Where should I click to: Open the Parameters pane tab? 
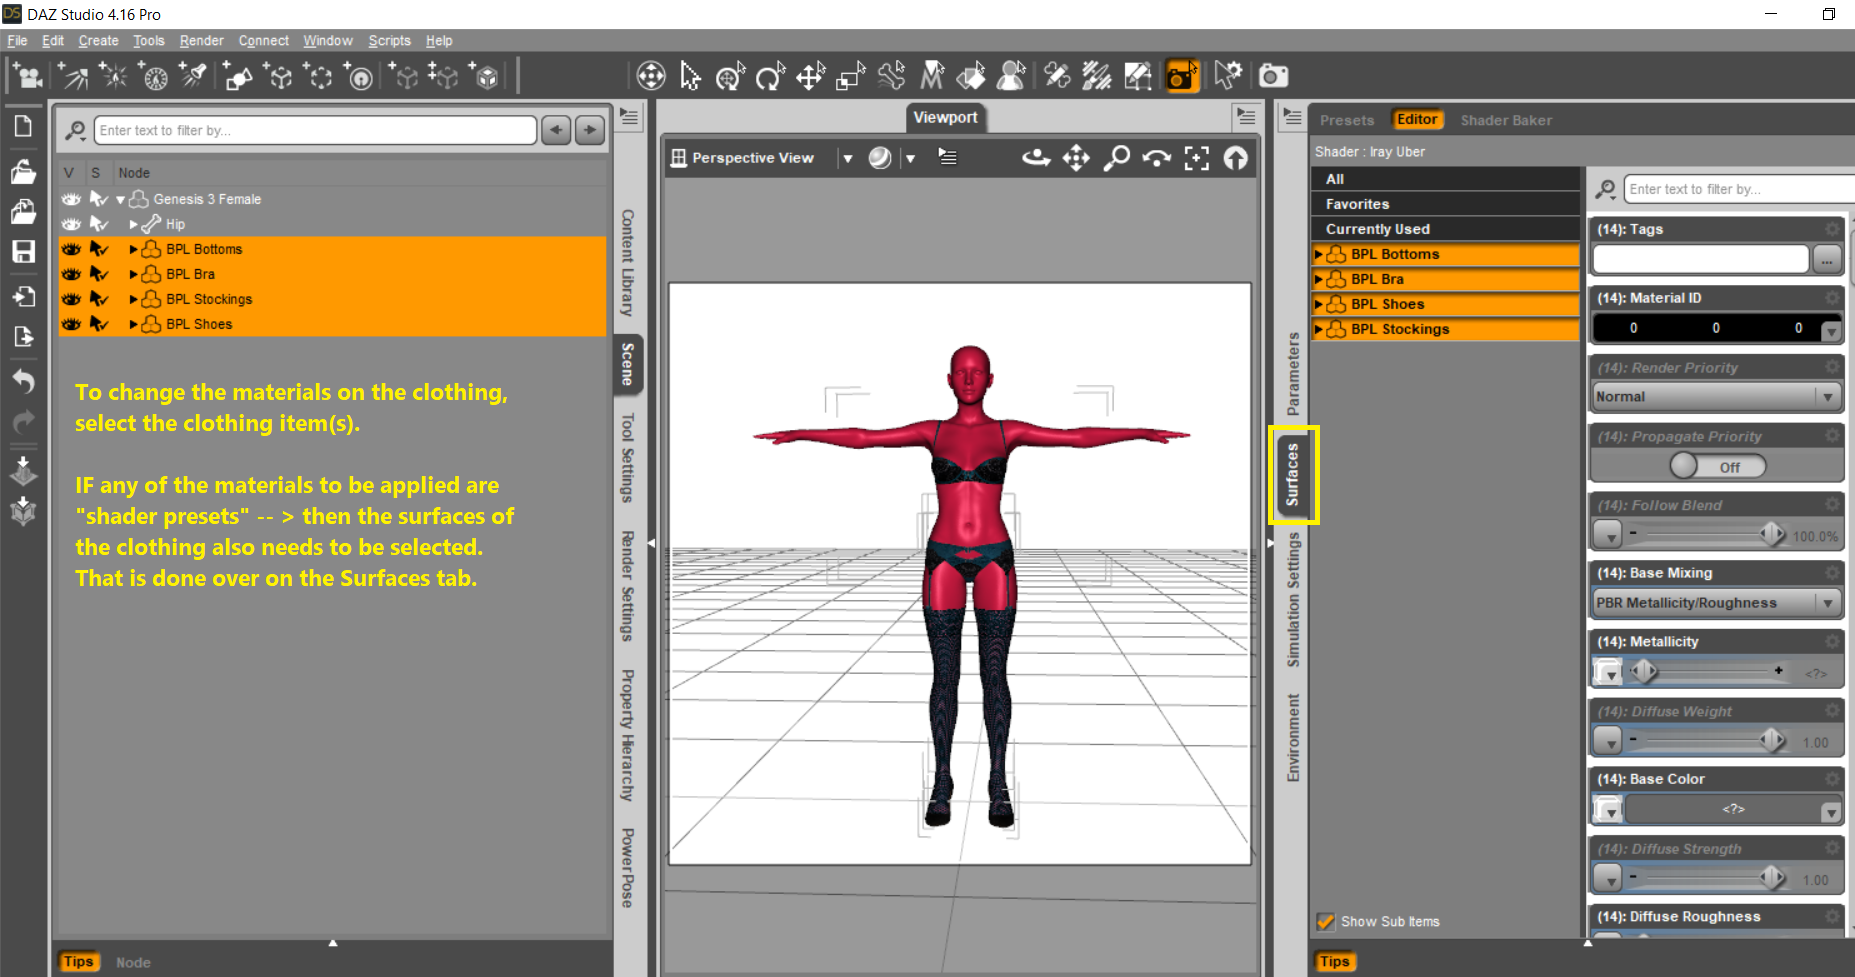(x=1293, y=374)
